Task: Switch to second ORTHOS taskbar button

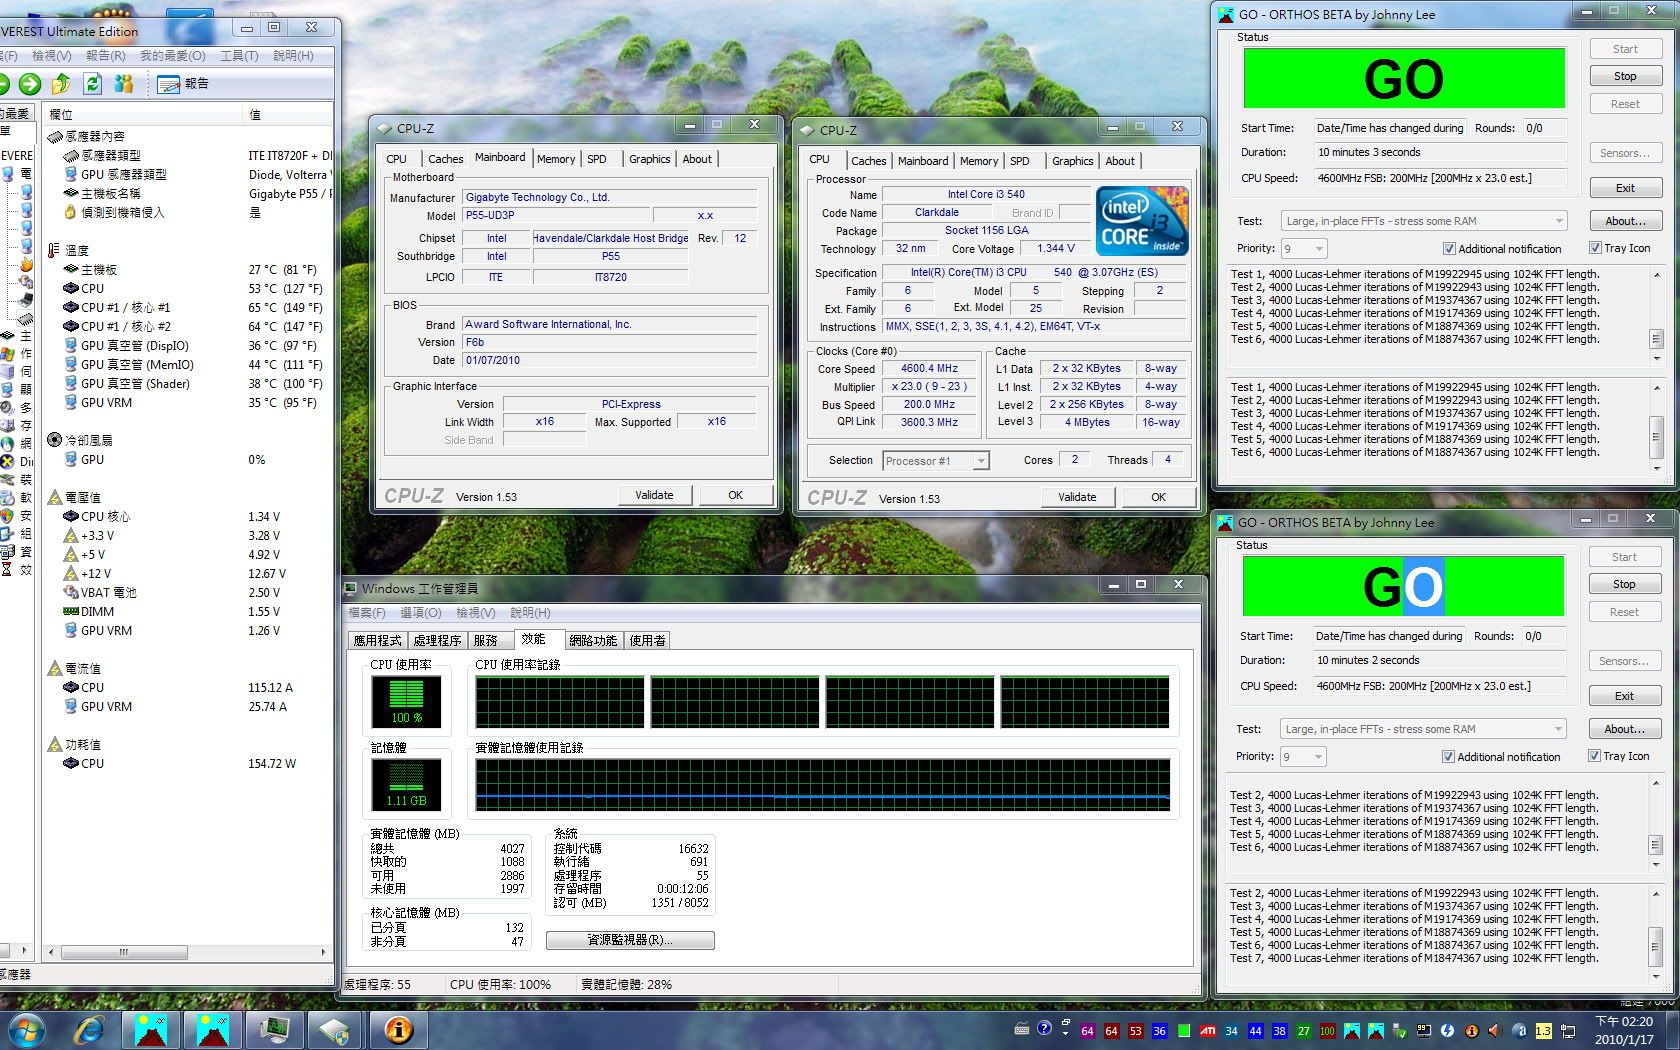Action: [213, 1029]
